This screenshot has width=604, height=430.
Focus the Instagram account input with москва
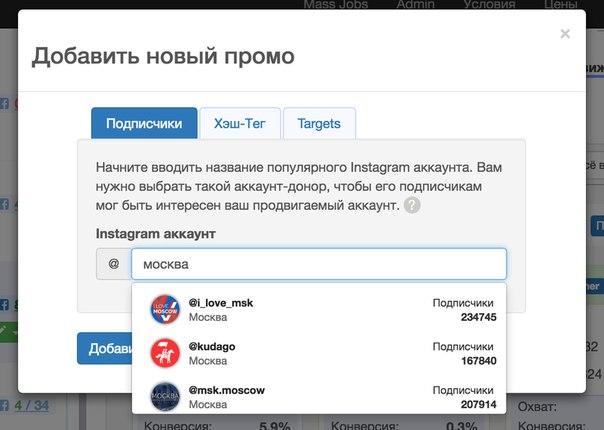[x=319, y=264]
